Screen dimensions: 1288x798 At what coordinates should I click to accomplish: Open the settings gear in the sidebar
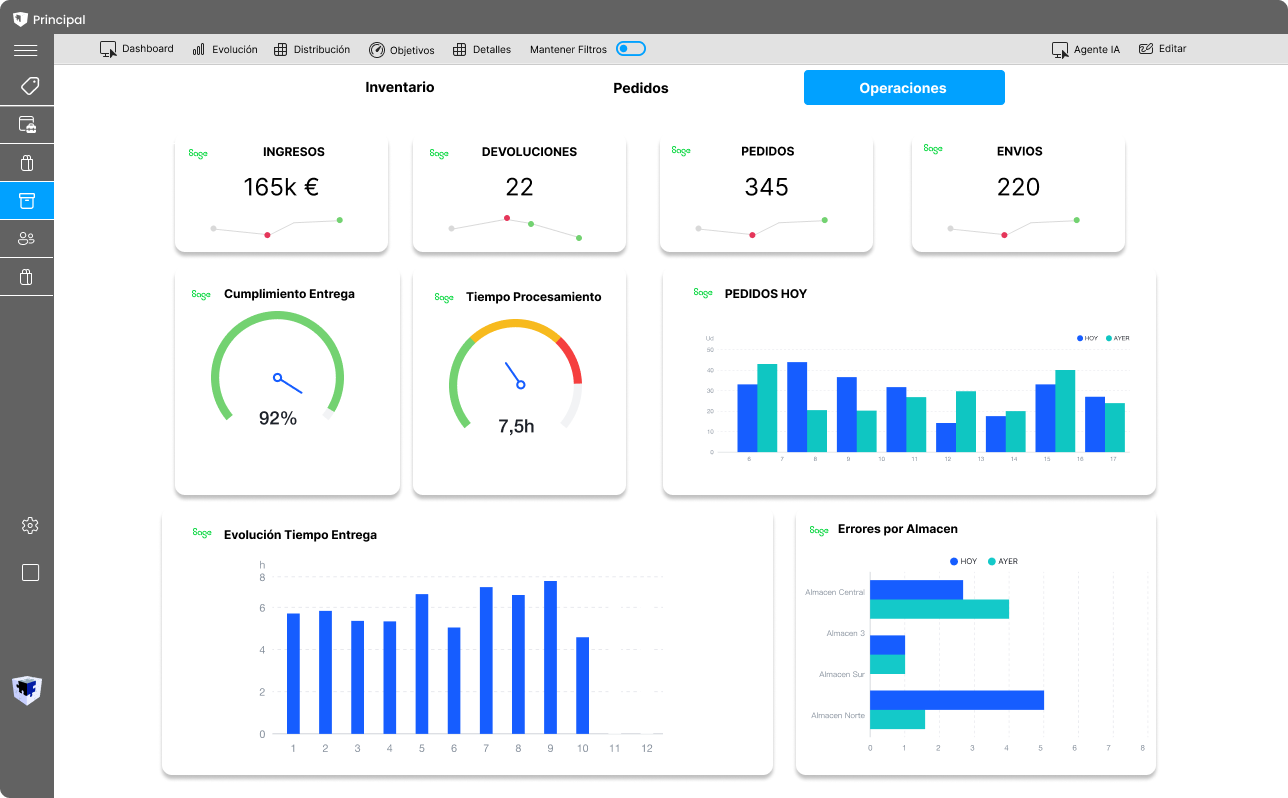pos(30,525)
